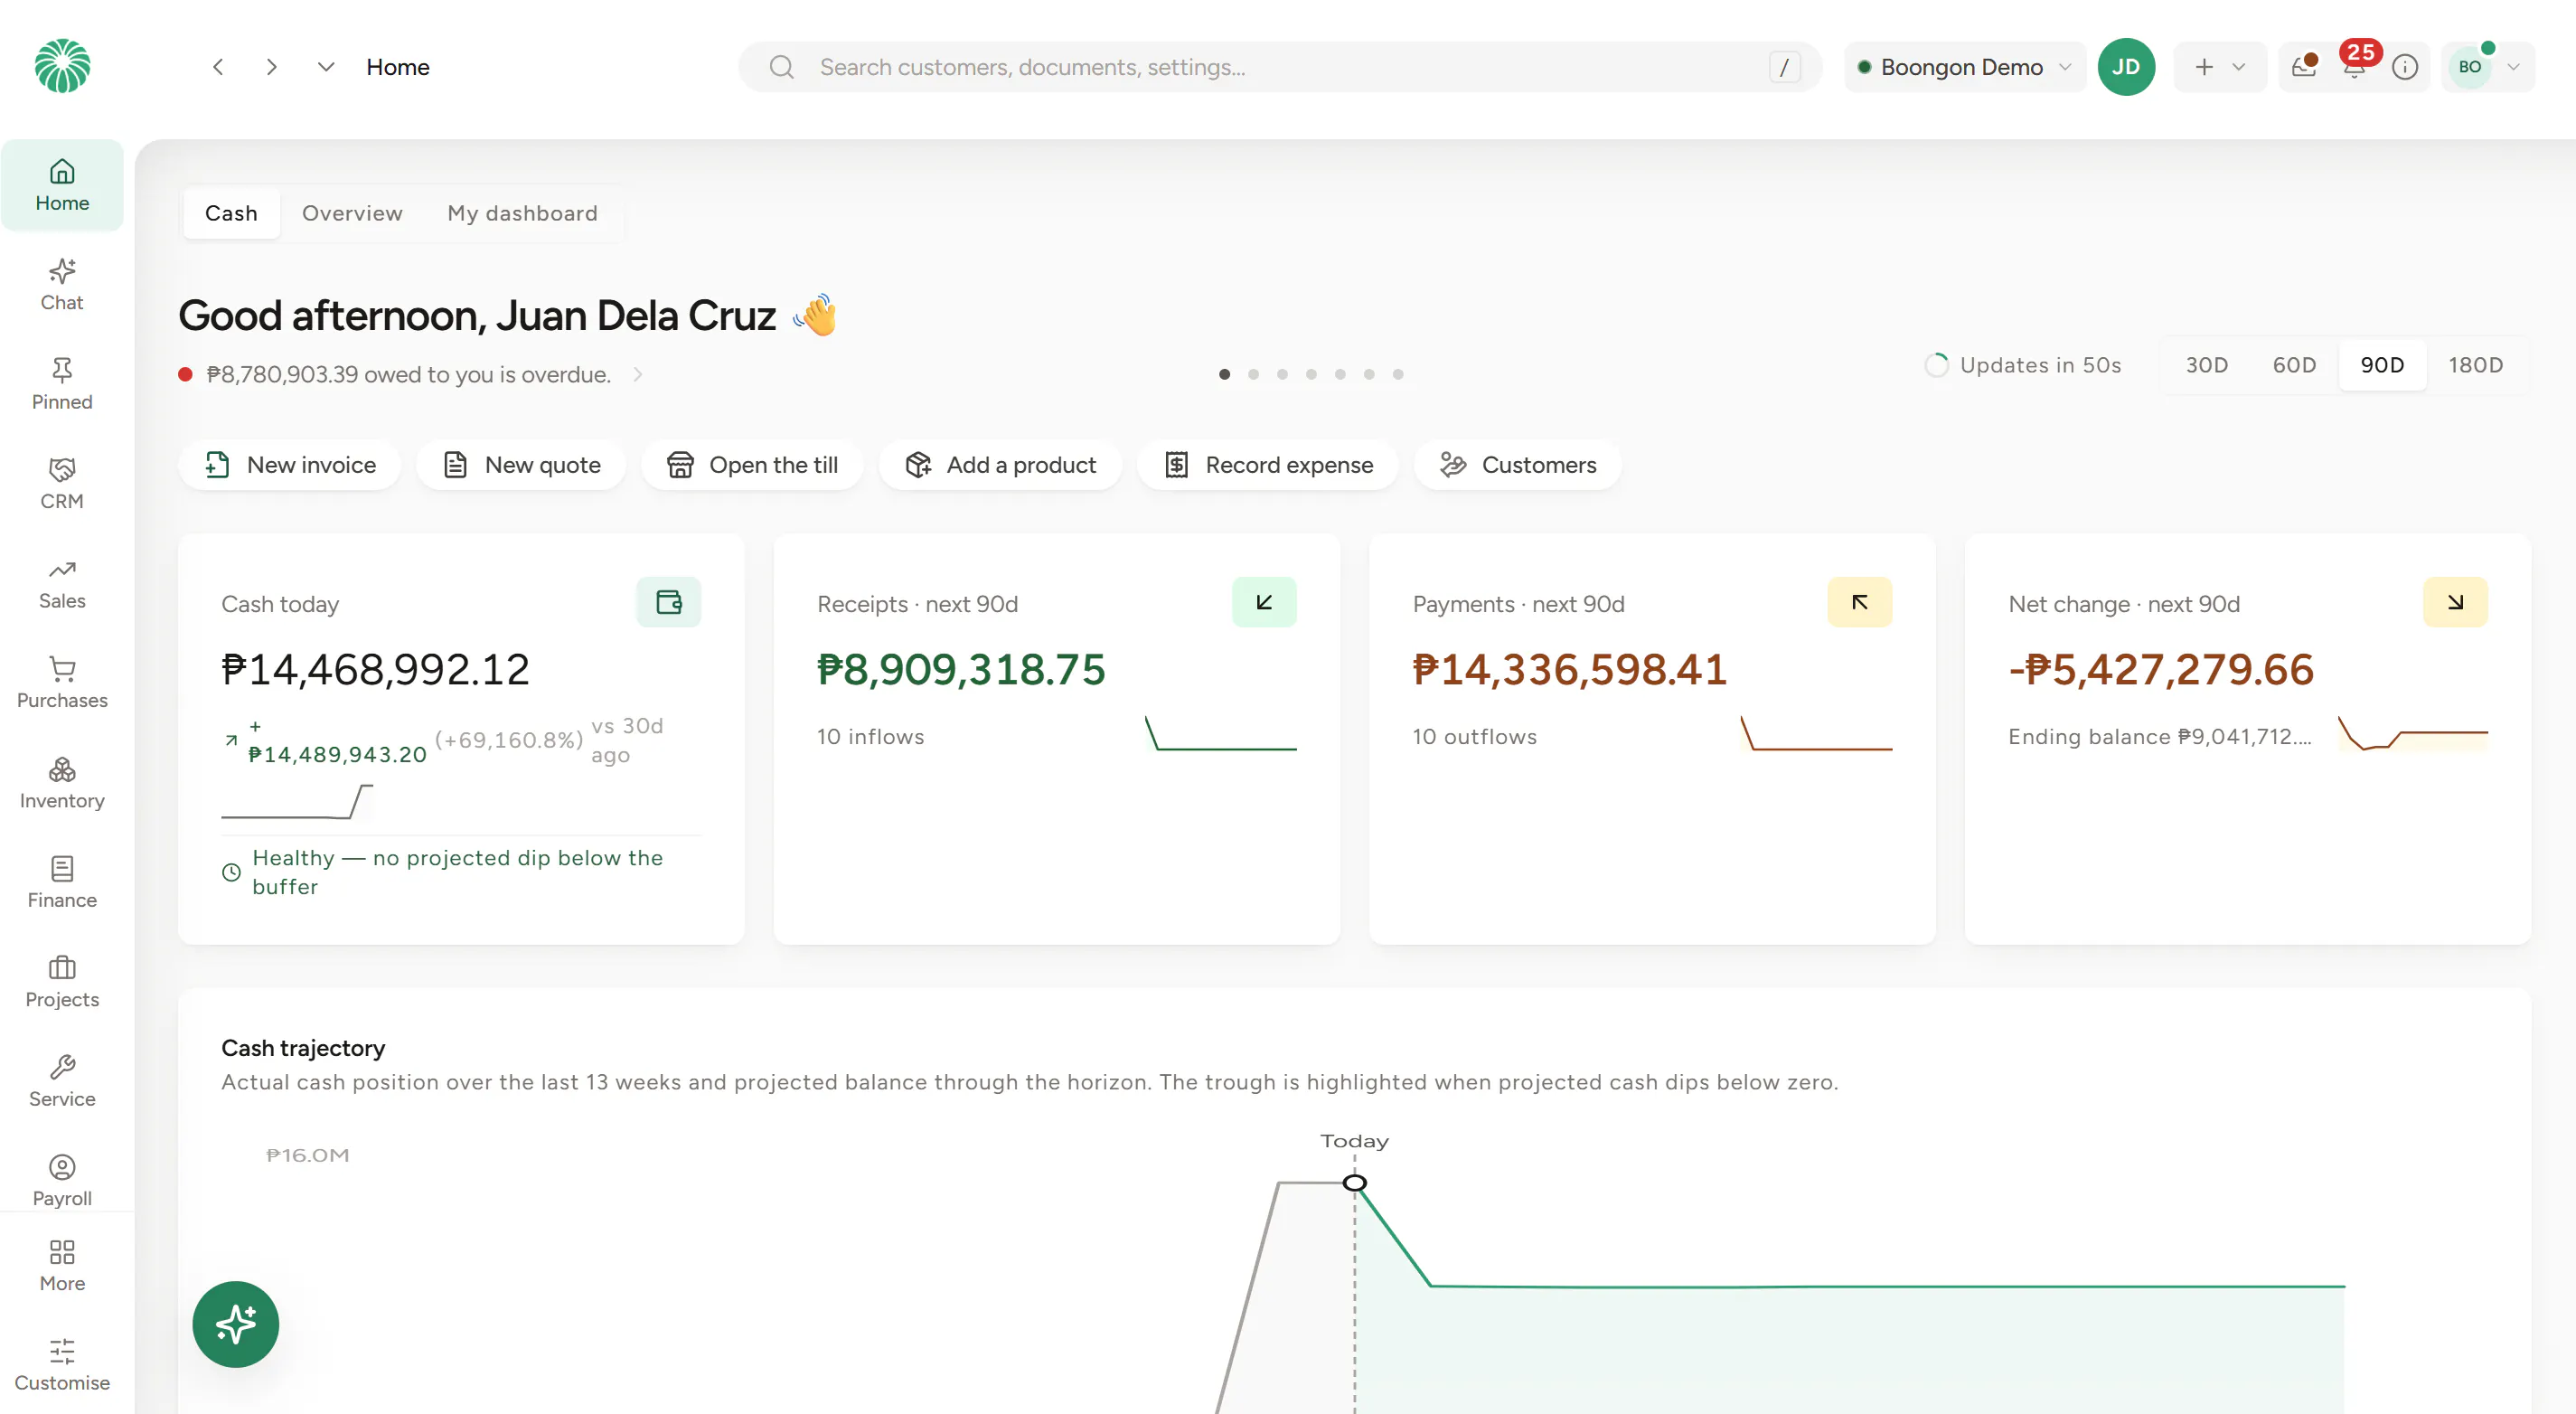Switch to the Cash tab
2576x1414 pixels.
point(231,213)
